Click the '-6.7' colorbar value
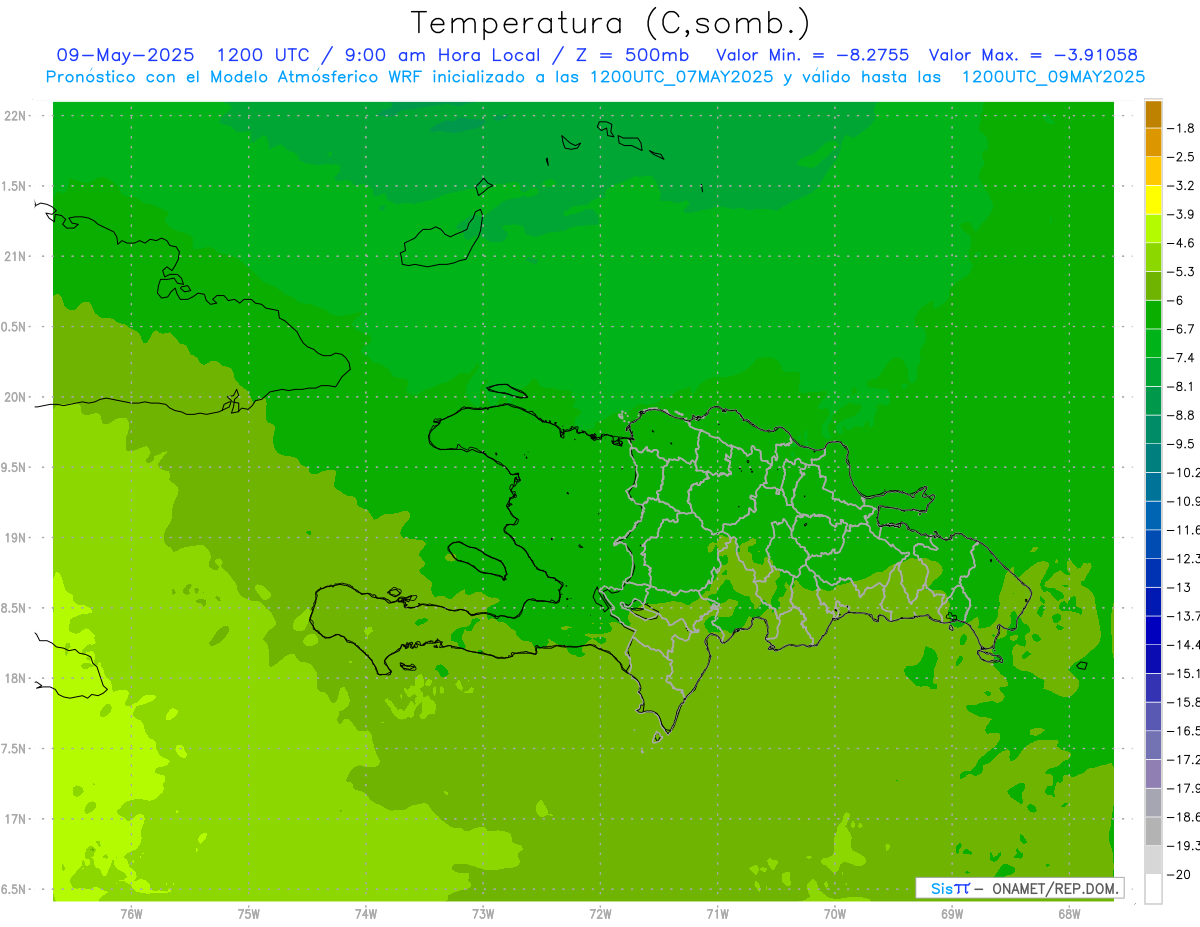 coord(1181,329)
